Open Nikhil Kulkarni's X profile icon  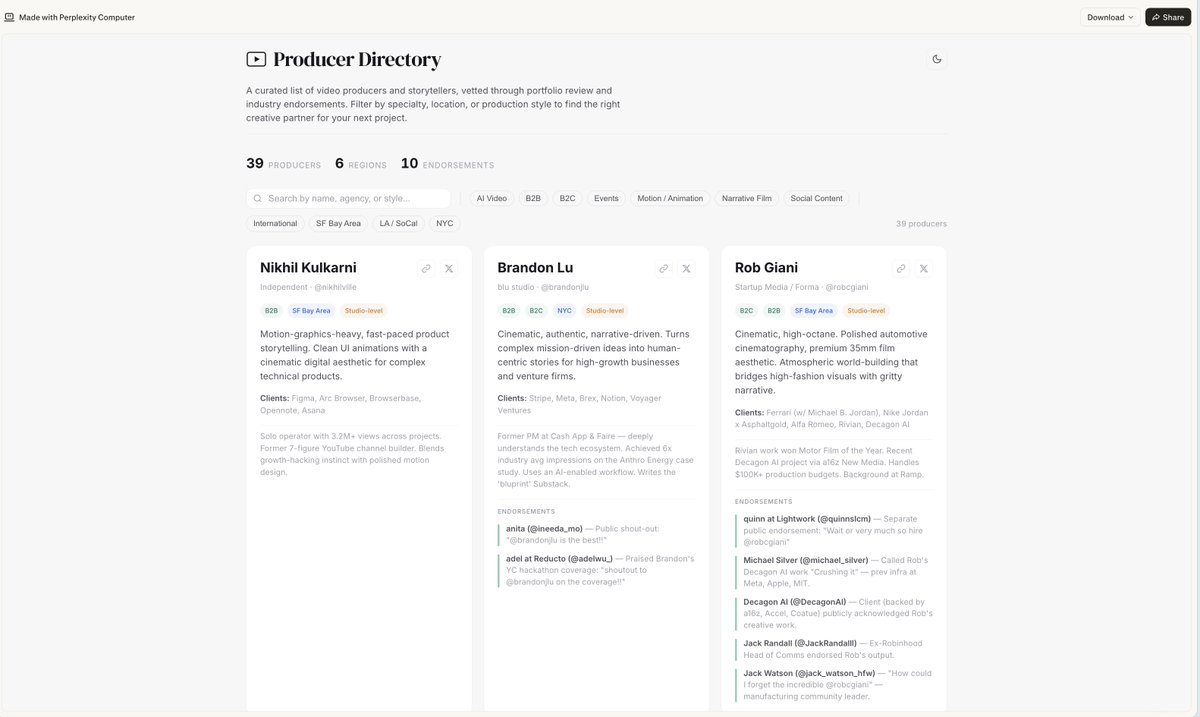(x=449, y=268)
